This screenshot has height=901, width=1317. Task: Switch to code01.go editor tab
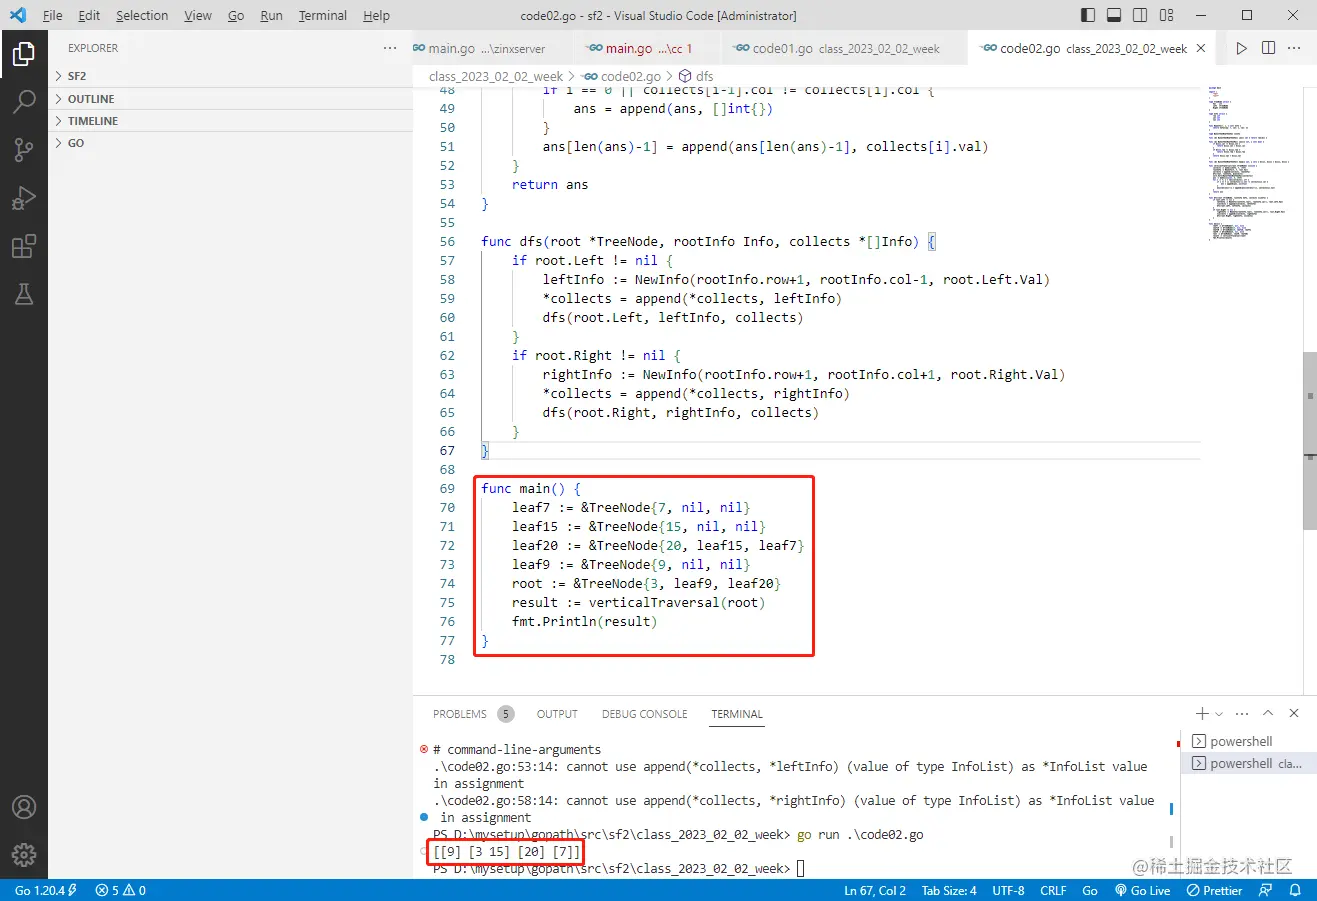coord(845,48)
